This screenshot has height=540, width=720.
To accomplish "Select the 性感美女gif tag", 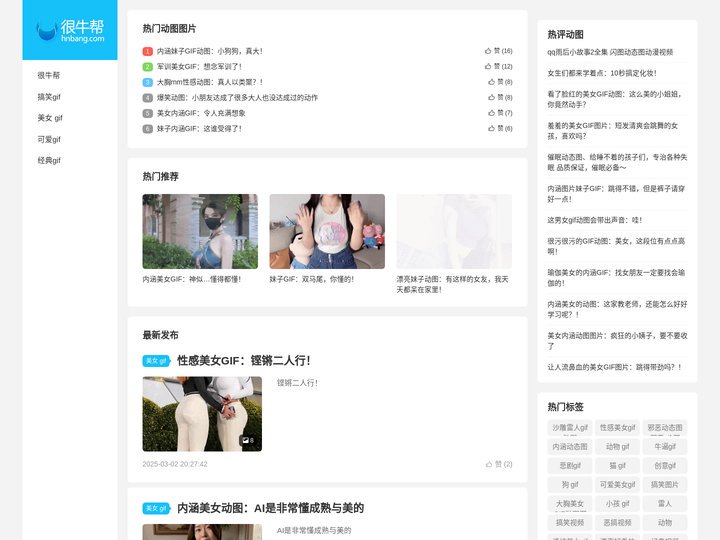I will [618, 428].
